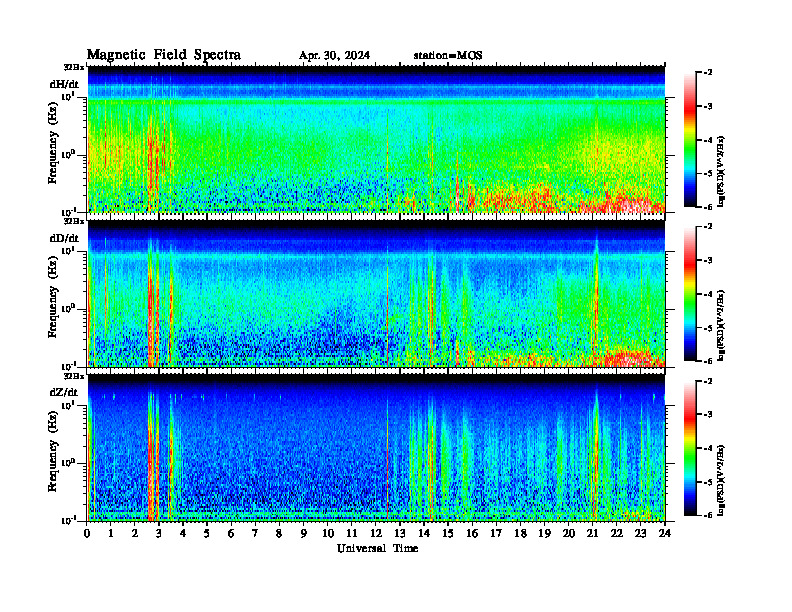Click hour tick label 5 on time axis
Image resolution: width=792 pixels, height=612 pixels.
[x=207, y=533]
